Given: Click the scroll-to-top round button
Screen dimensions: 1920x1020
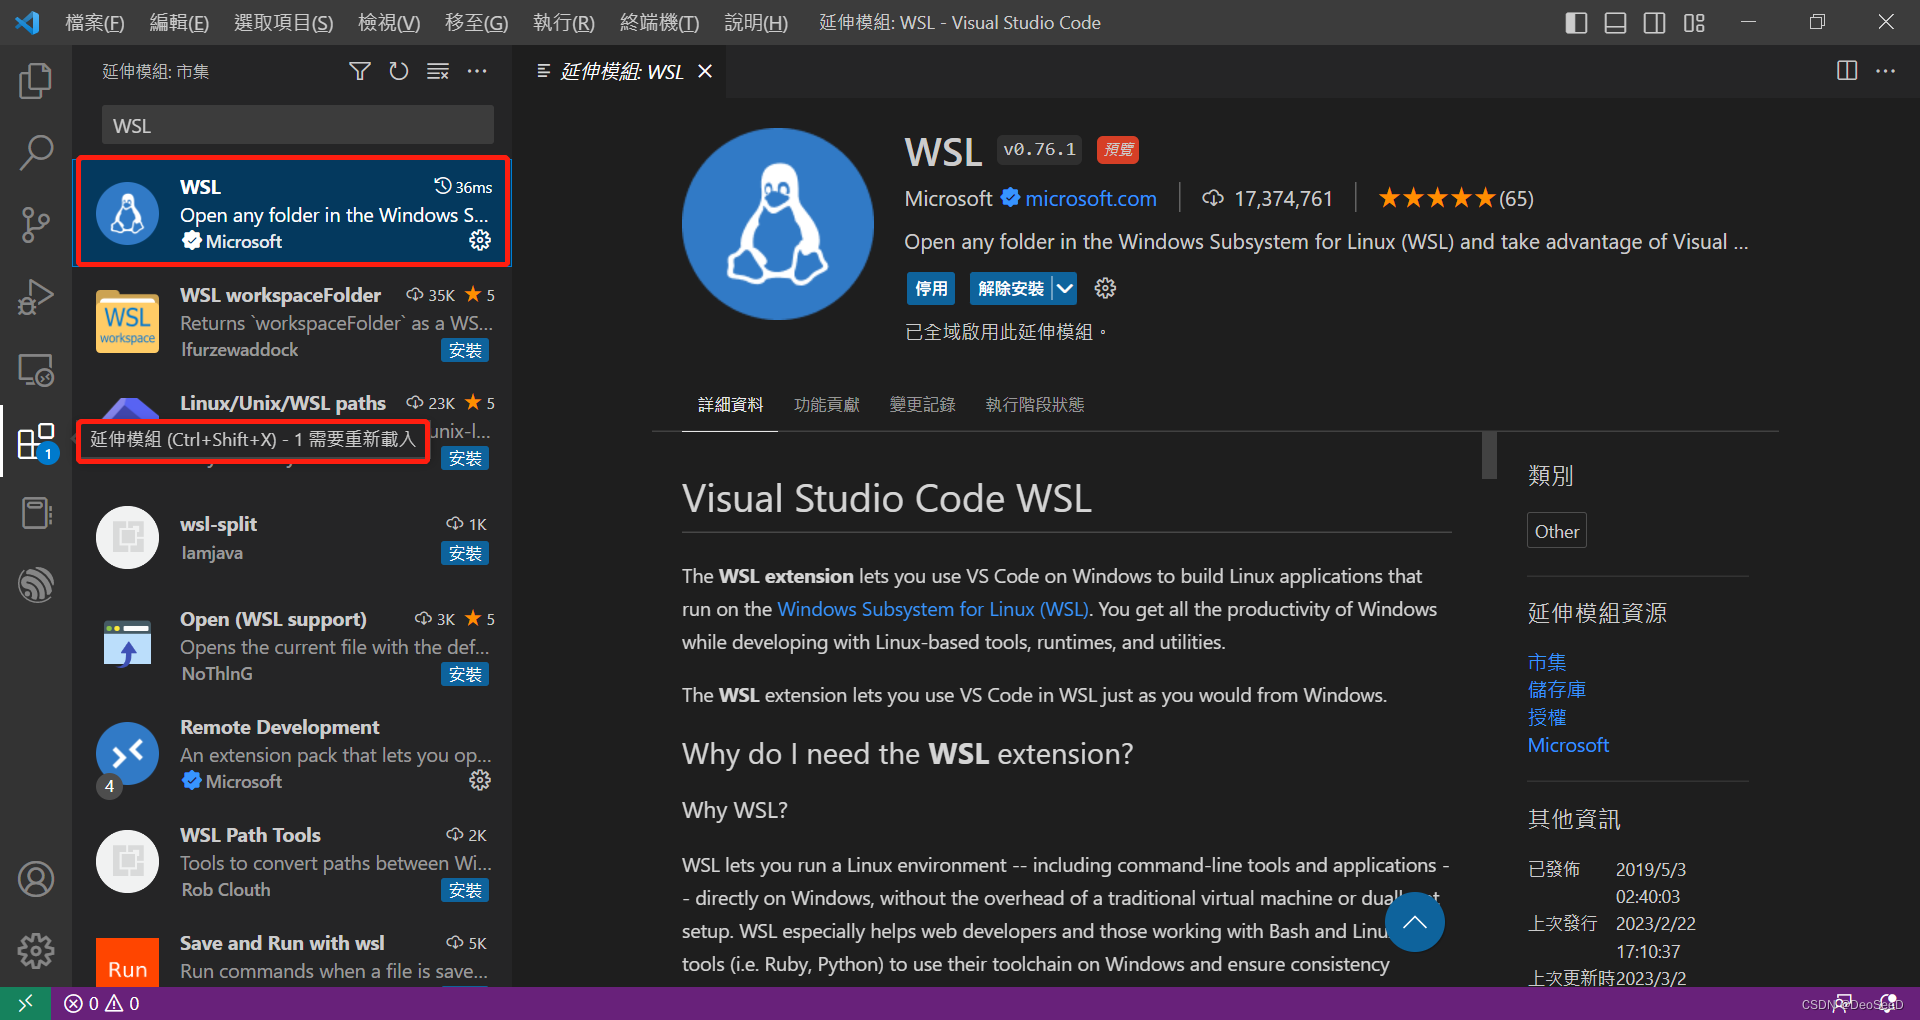Looking at the screenshot, I should point(1414,922).
